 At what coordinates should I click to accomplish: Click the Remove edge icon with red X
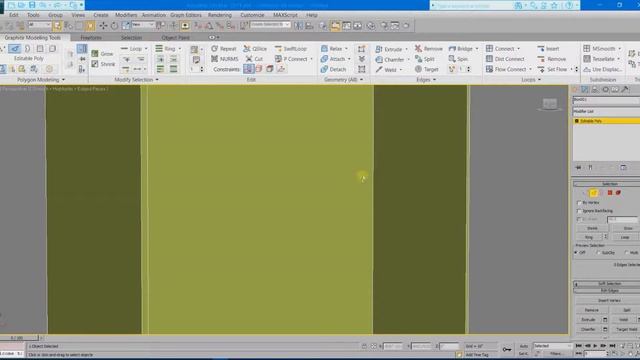tap(418, 49)
